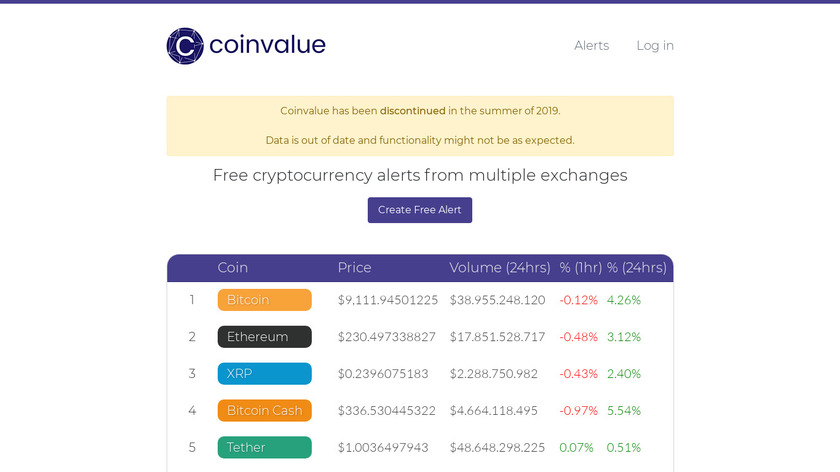The width and height of the screenshot is (840, 472).
Task: Select the orange Bitcoin coin badge
Action: pos(264,300)
